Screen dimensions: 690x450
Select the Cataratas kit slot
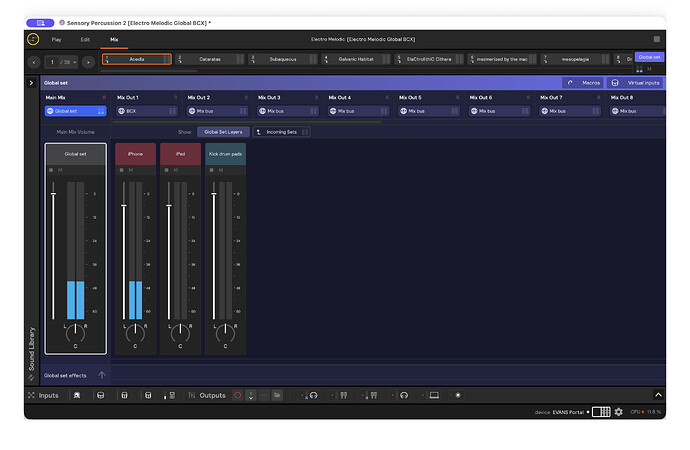pyautogui.click(x=210, y=59)
